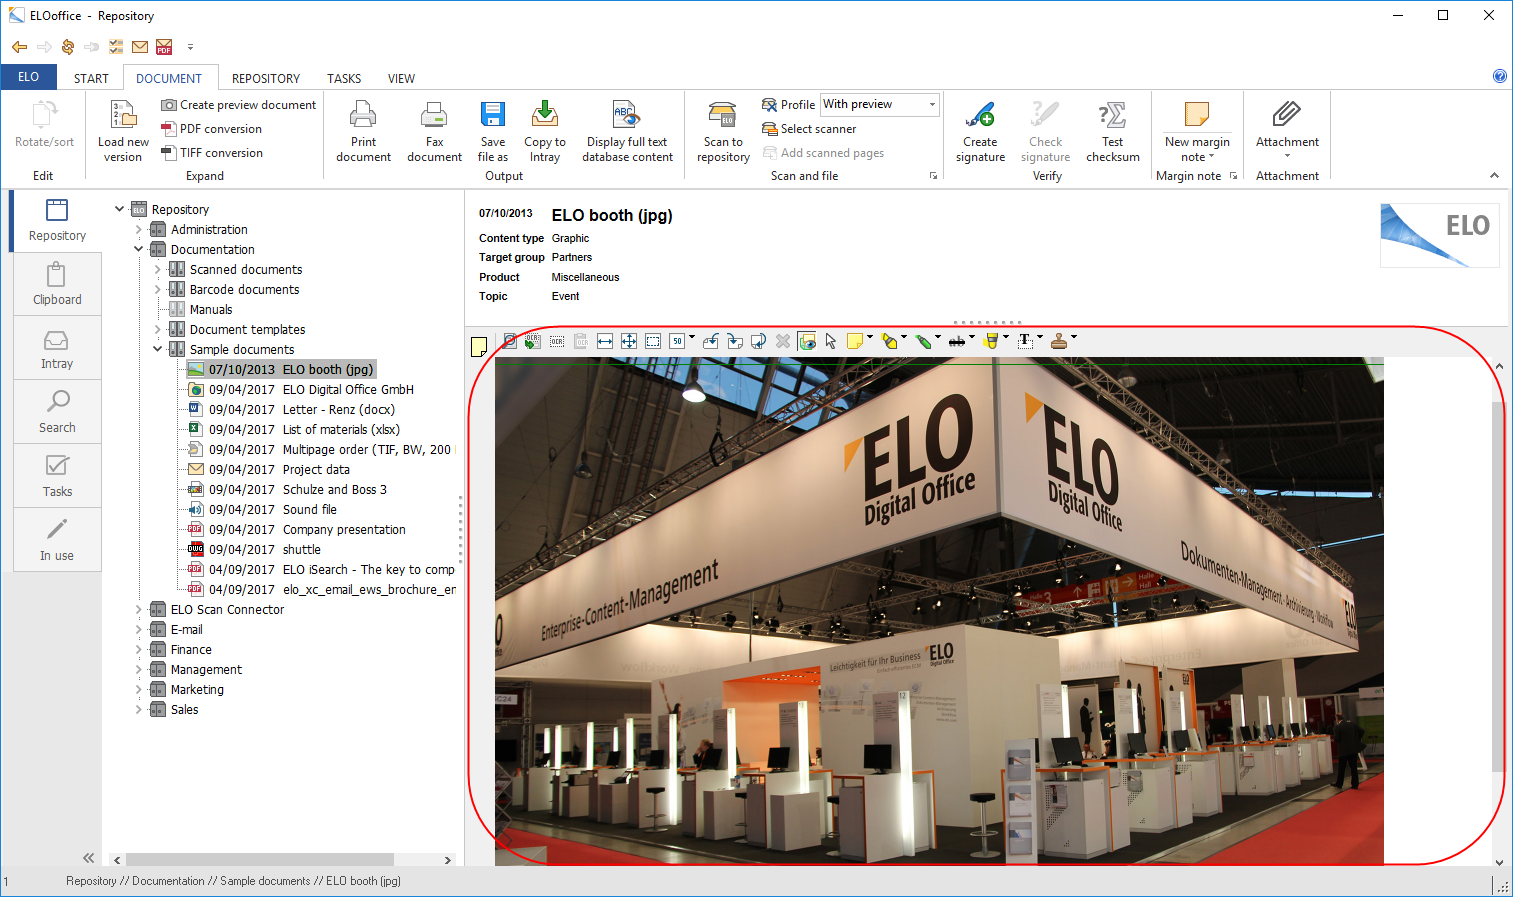This screenshot has width=1513, height=897.
Task: Collapse the Sample documents tree node
Action: click(158, 349)
